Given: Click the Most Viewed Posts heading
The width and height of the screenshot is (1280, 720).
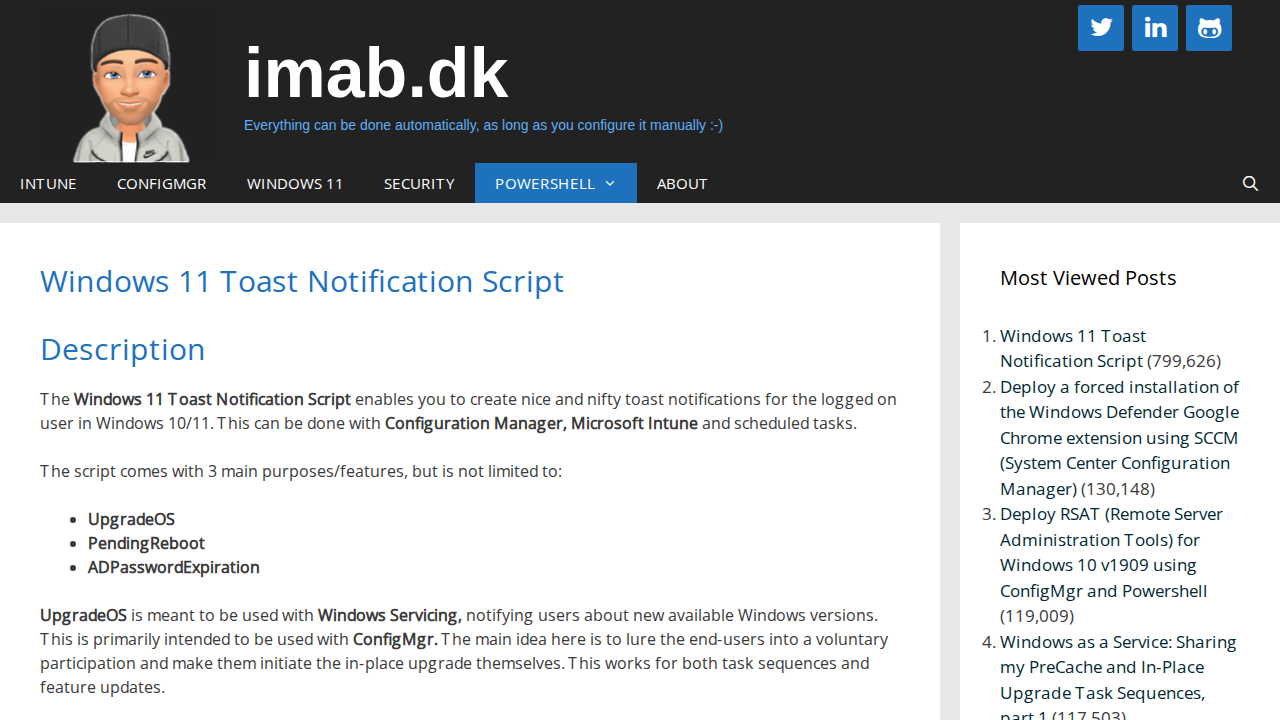Looking at the screenshot, I should 1088,277.
